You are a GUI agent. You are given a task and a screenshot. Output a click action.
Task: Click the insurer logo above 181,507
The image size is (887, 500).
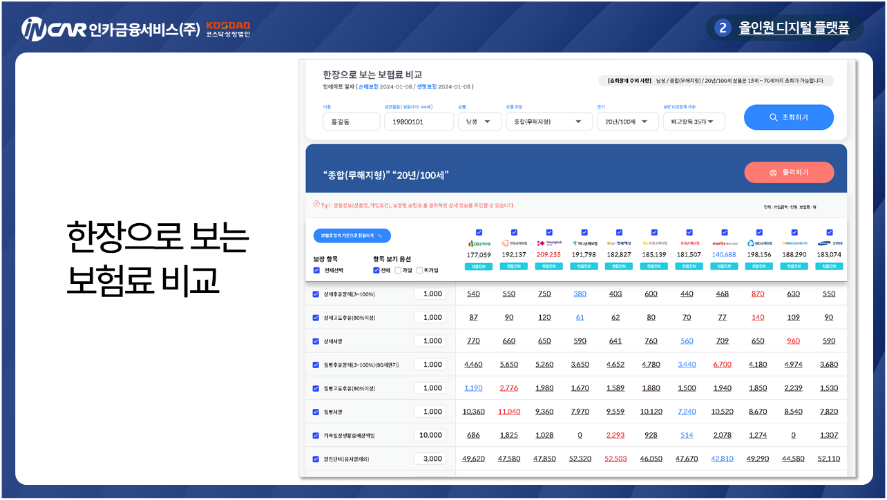689,243
